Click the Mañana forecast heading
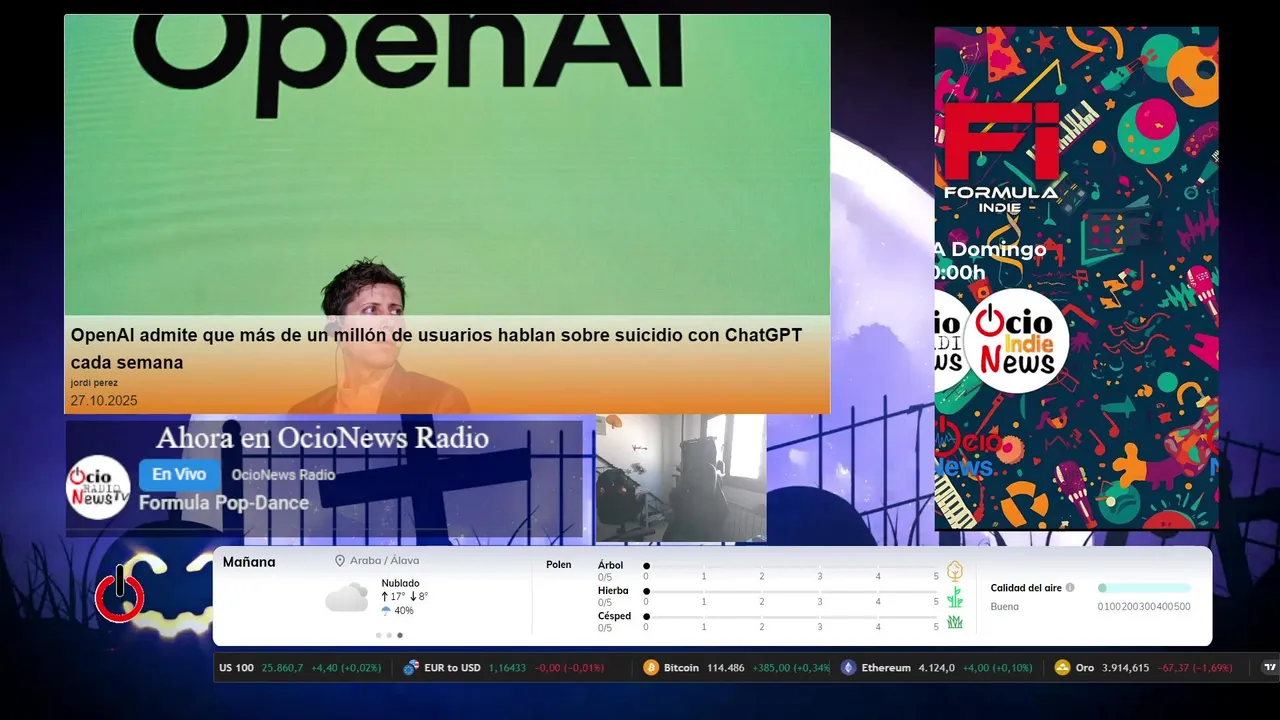 coord(249,562)
